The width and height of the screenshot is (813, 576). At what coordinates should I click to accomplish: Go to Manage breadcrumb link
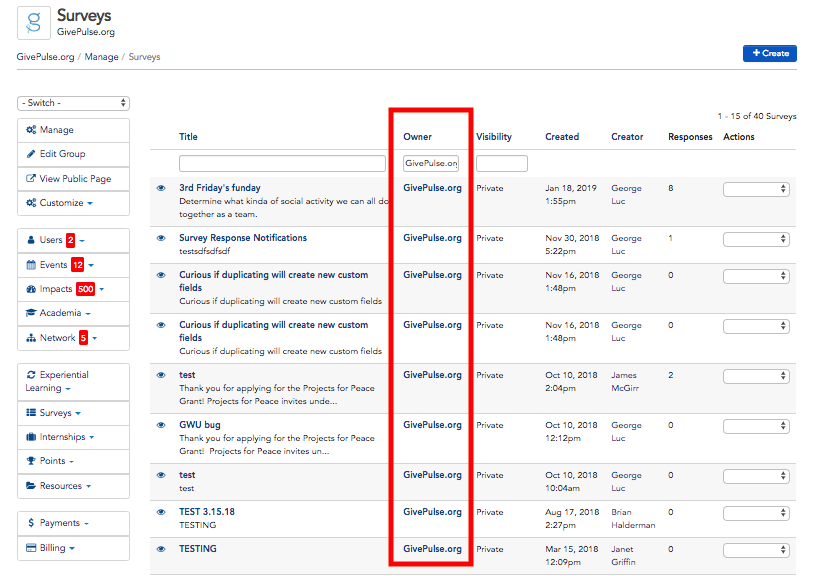(x=101, y=57)
